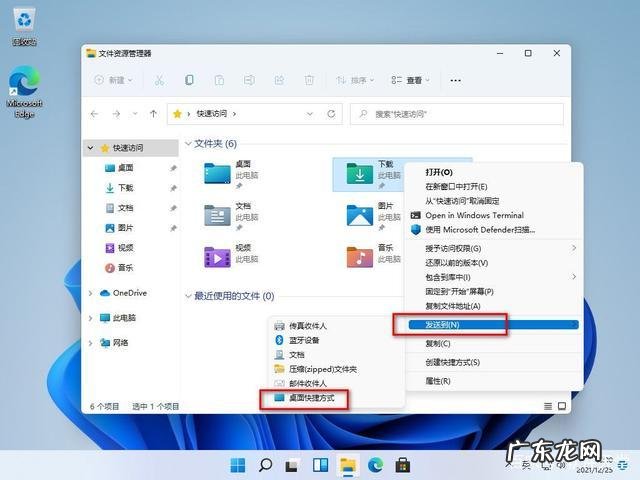This screenshot has width=640, height=480.
Task: Click the Paste clipboard icon in toolbar
Action: pyautogui.click(x=219, y=80)
